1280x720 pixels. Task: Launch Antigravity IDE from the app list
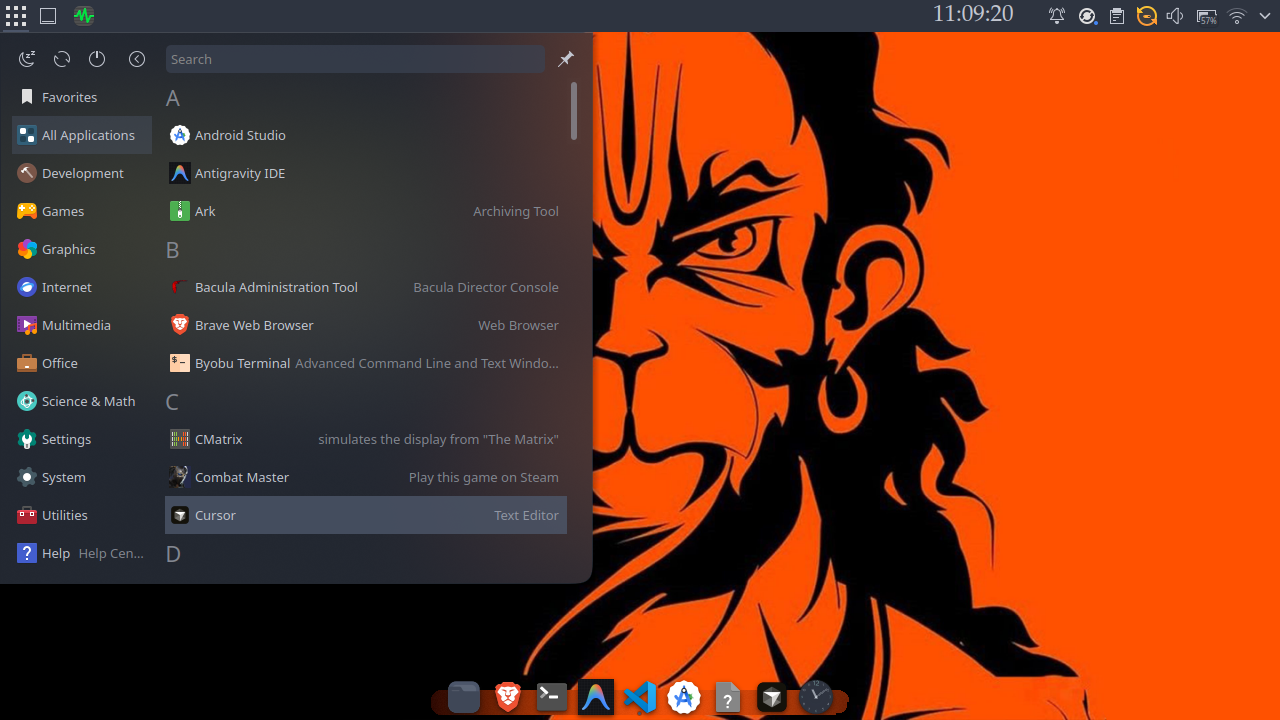366,173
